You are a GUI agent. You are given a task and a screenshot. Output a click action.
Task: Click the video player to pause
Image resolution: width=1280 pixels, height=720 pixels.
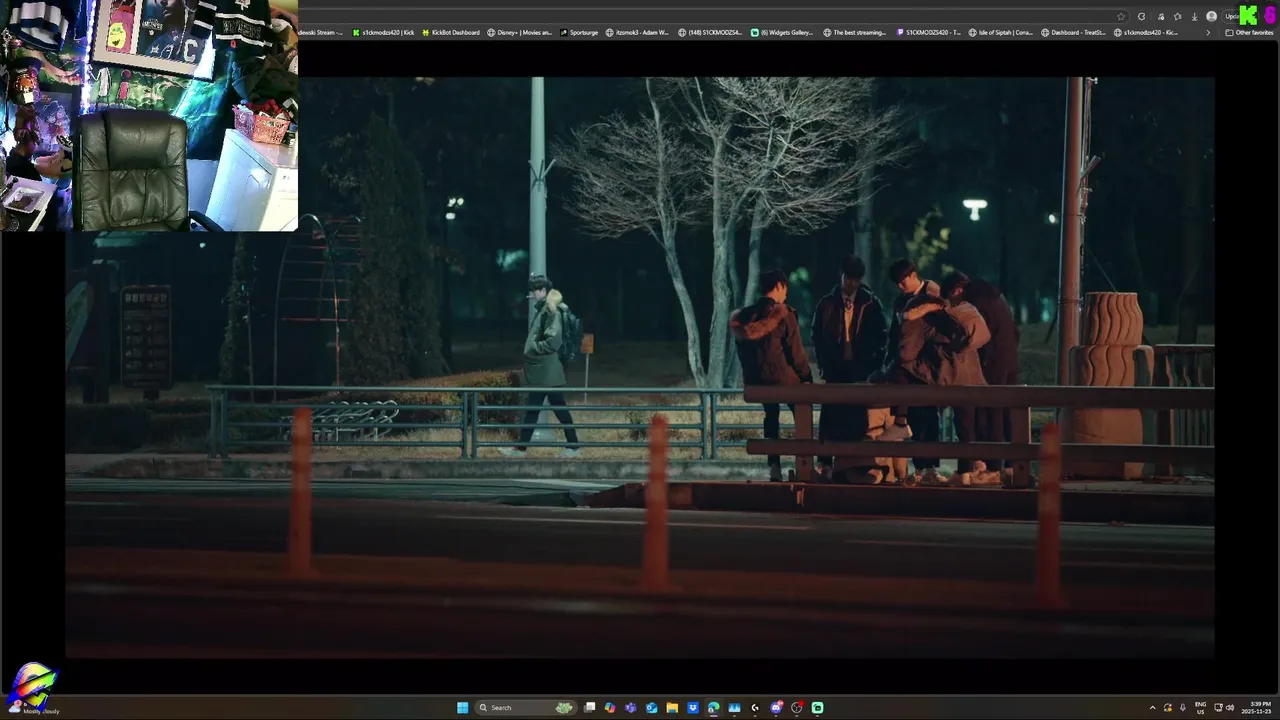[x=640, y=367]
